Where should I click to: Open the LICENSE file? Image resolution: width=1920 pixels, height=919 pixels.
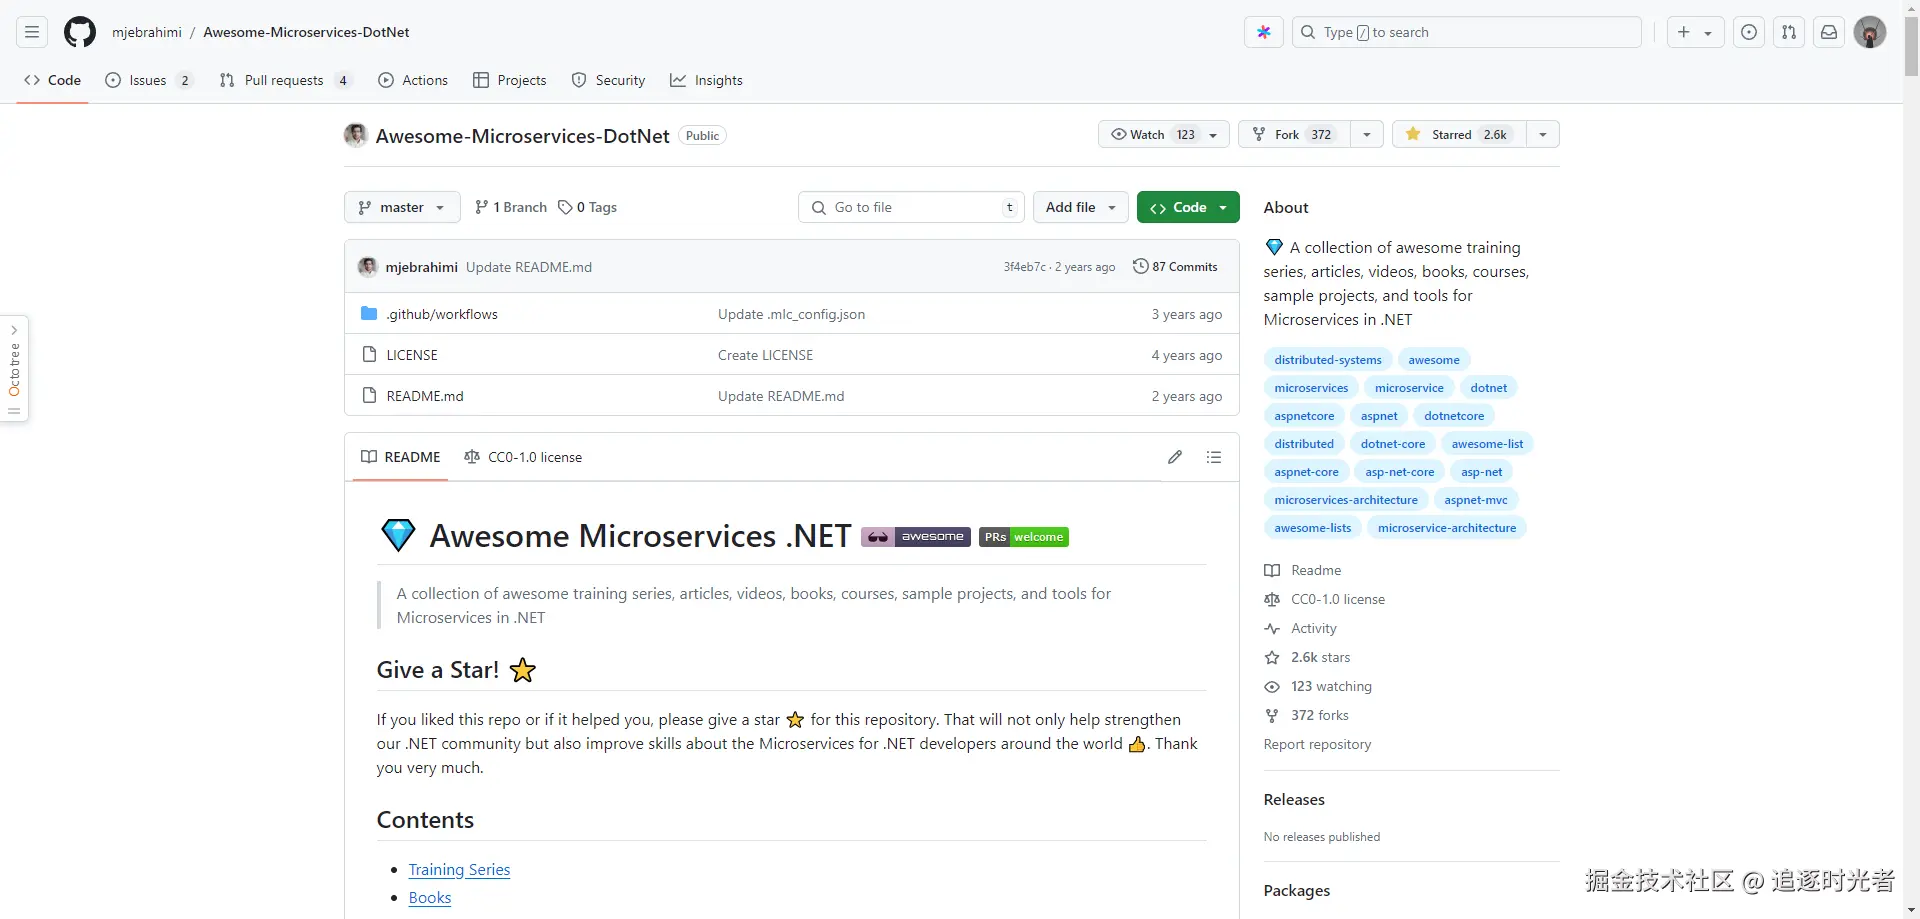pyautogui.click(x=412, y=355)
